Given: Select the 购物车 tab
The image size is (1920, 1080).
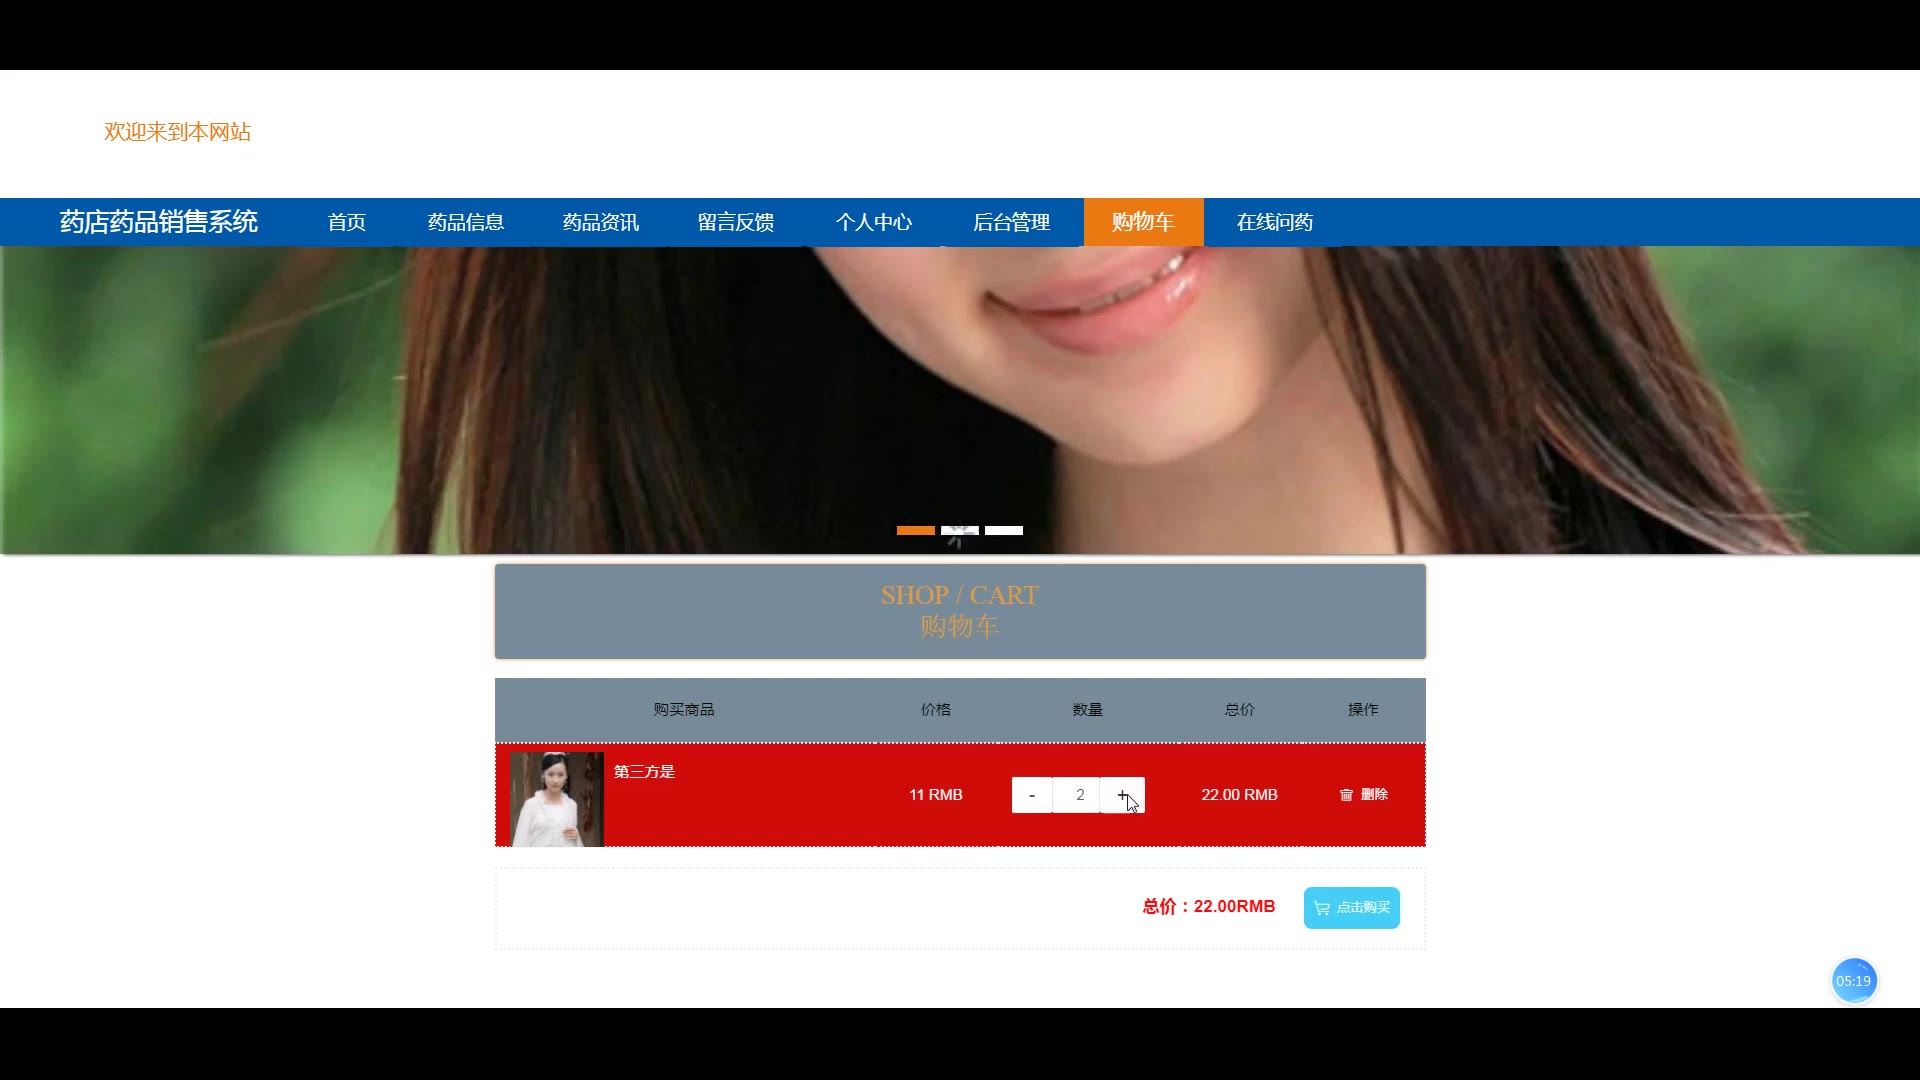Looking at the screenshot, I should 1143,222.
